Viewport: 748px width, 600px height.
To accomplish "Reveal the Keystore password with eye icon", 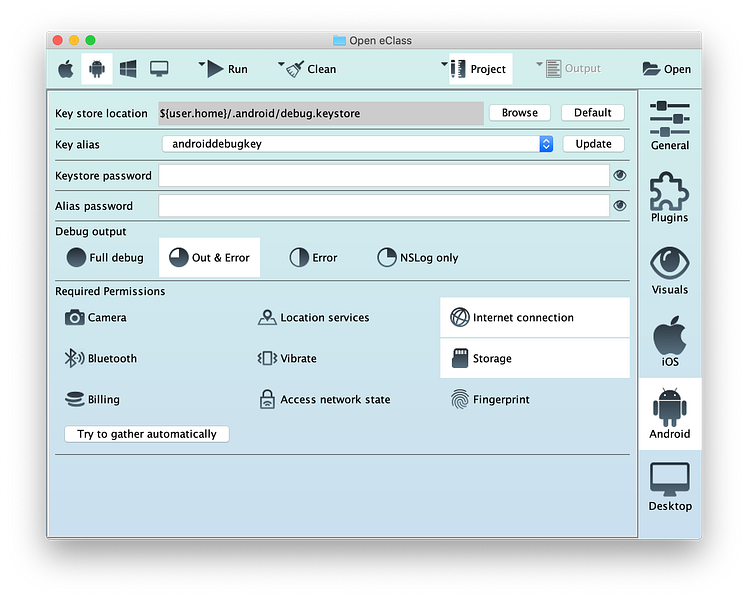I will (x=620, y=176).
